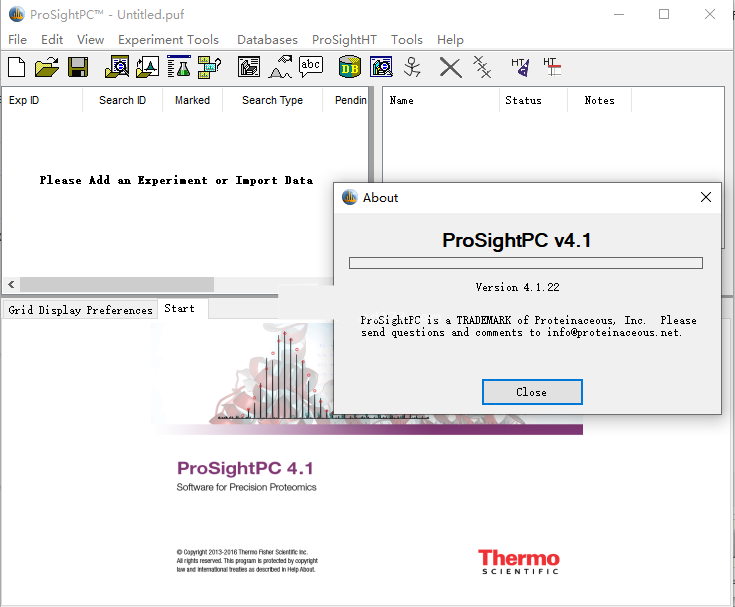Click the Thermo Scientific logo
This screenshot has width=735, height=607.
click(519, 562)
